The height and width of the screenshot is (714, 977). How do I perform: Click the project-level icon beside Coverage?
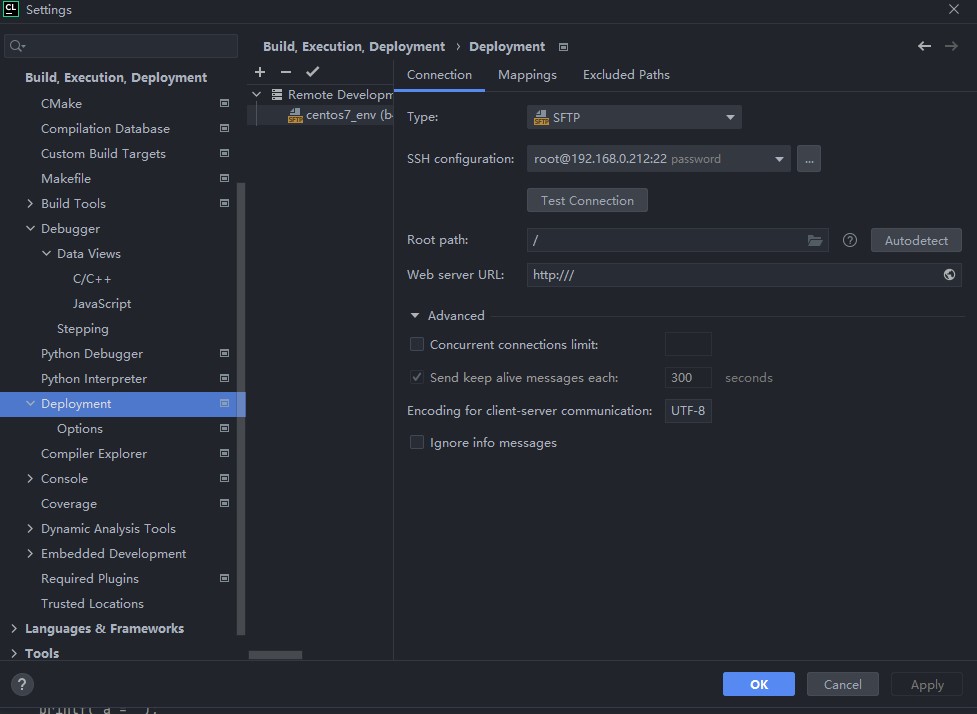[224, 503]
